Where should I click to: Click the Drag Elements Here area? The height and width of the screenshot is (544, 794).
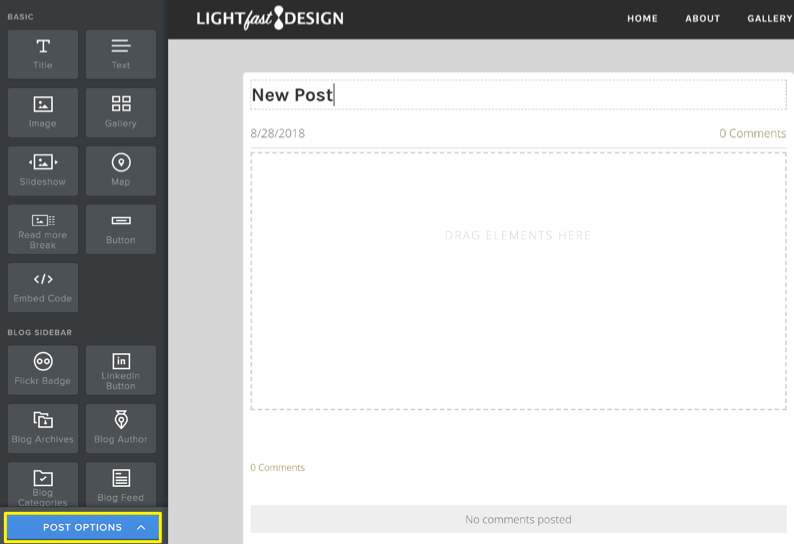[518, 281]
